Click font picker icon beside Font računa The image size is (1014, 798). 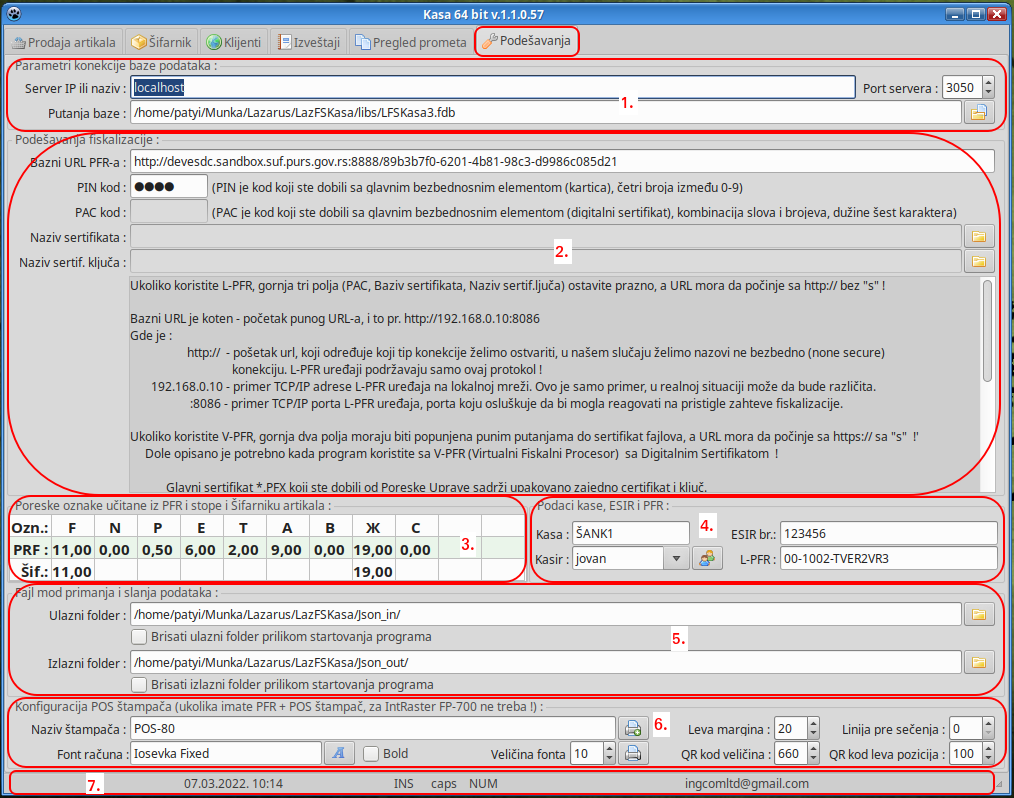(339, 753)
